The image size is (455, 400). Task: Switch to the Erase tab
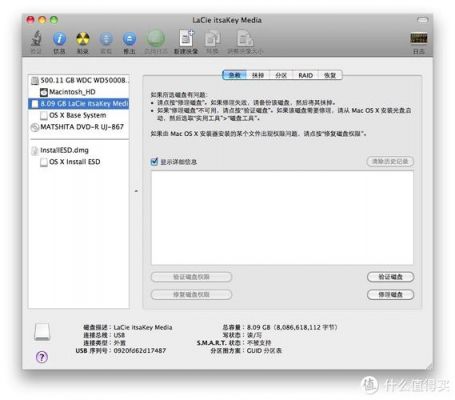(x=258, y=75)
